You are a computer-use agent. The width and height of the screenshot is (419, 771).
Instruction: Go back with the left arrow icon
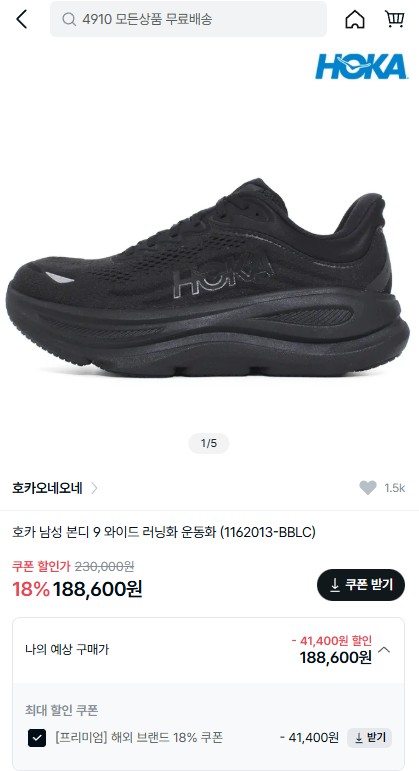(22, 19)
